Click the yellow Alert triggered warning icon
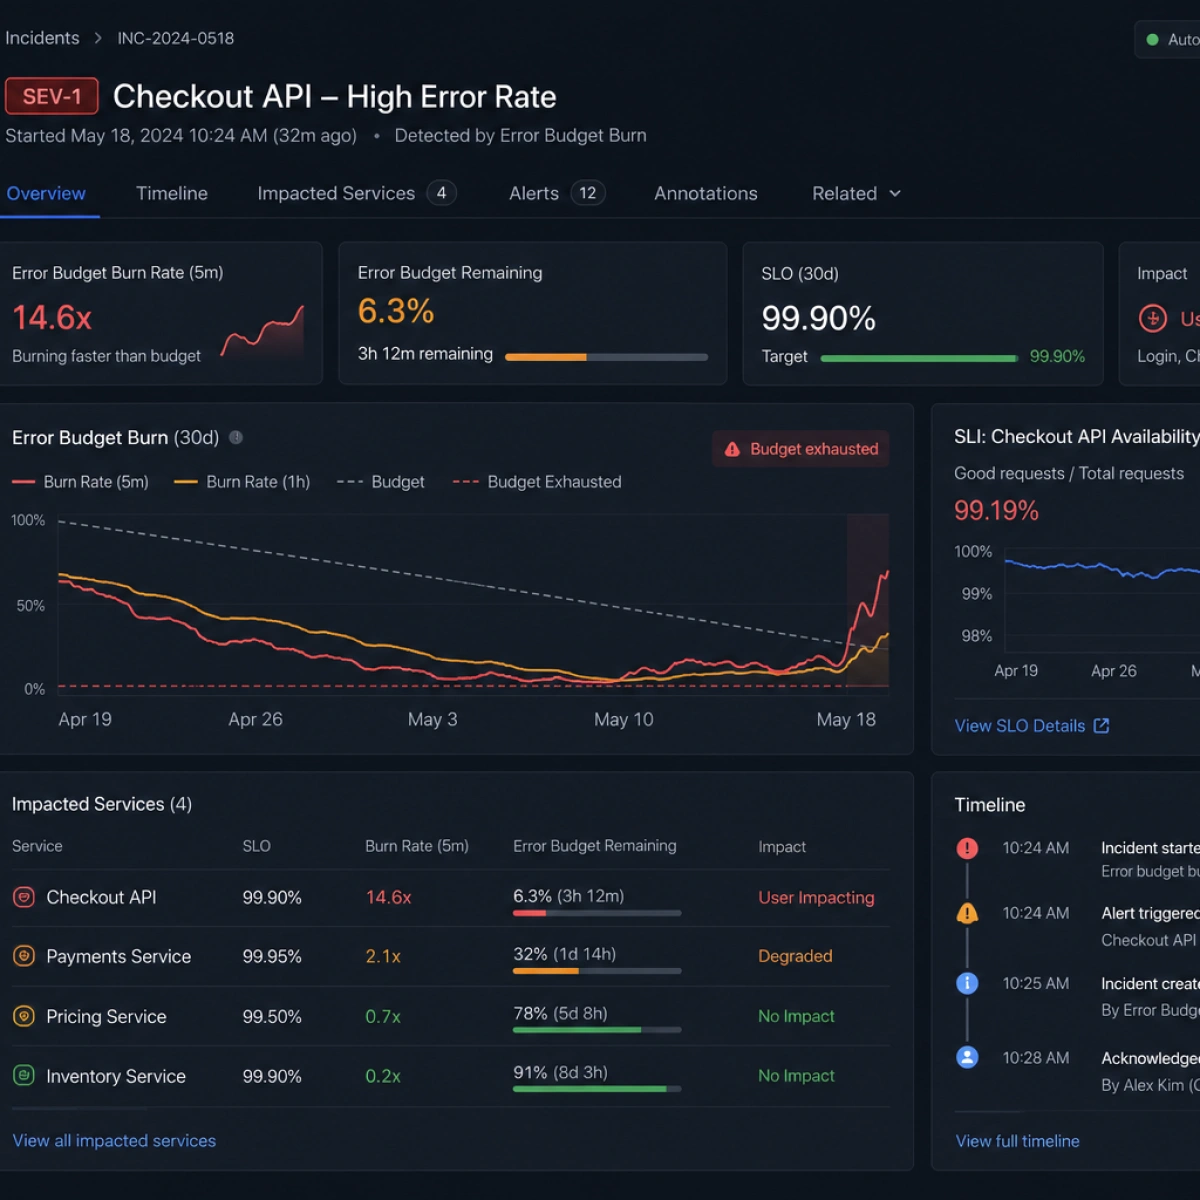1200x1200 pixels. pos(967,913)
